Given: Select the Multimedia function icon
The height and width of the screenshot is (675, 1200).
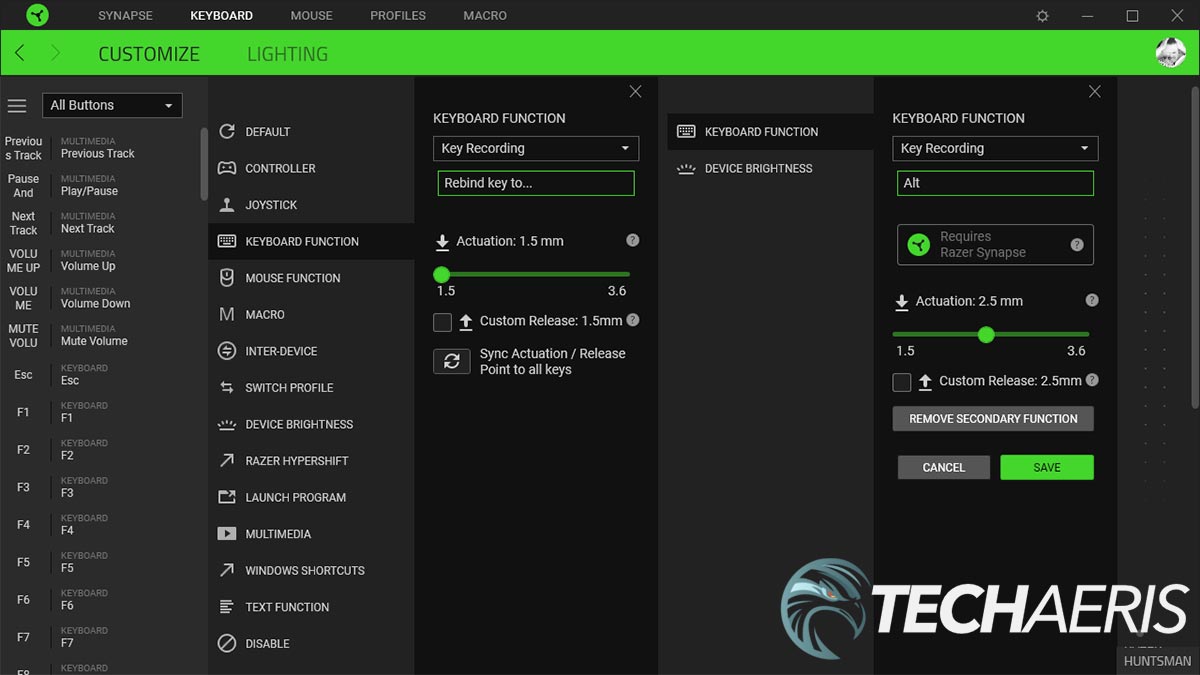Looking at the screenshot, I should tap(227, 534).
